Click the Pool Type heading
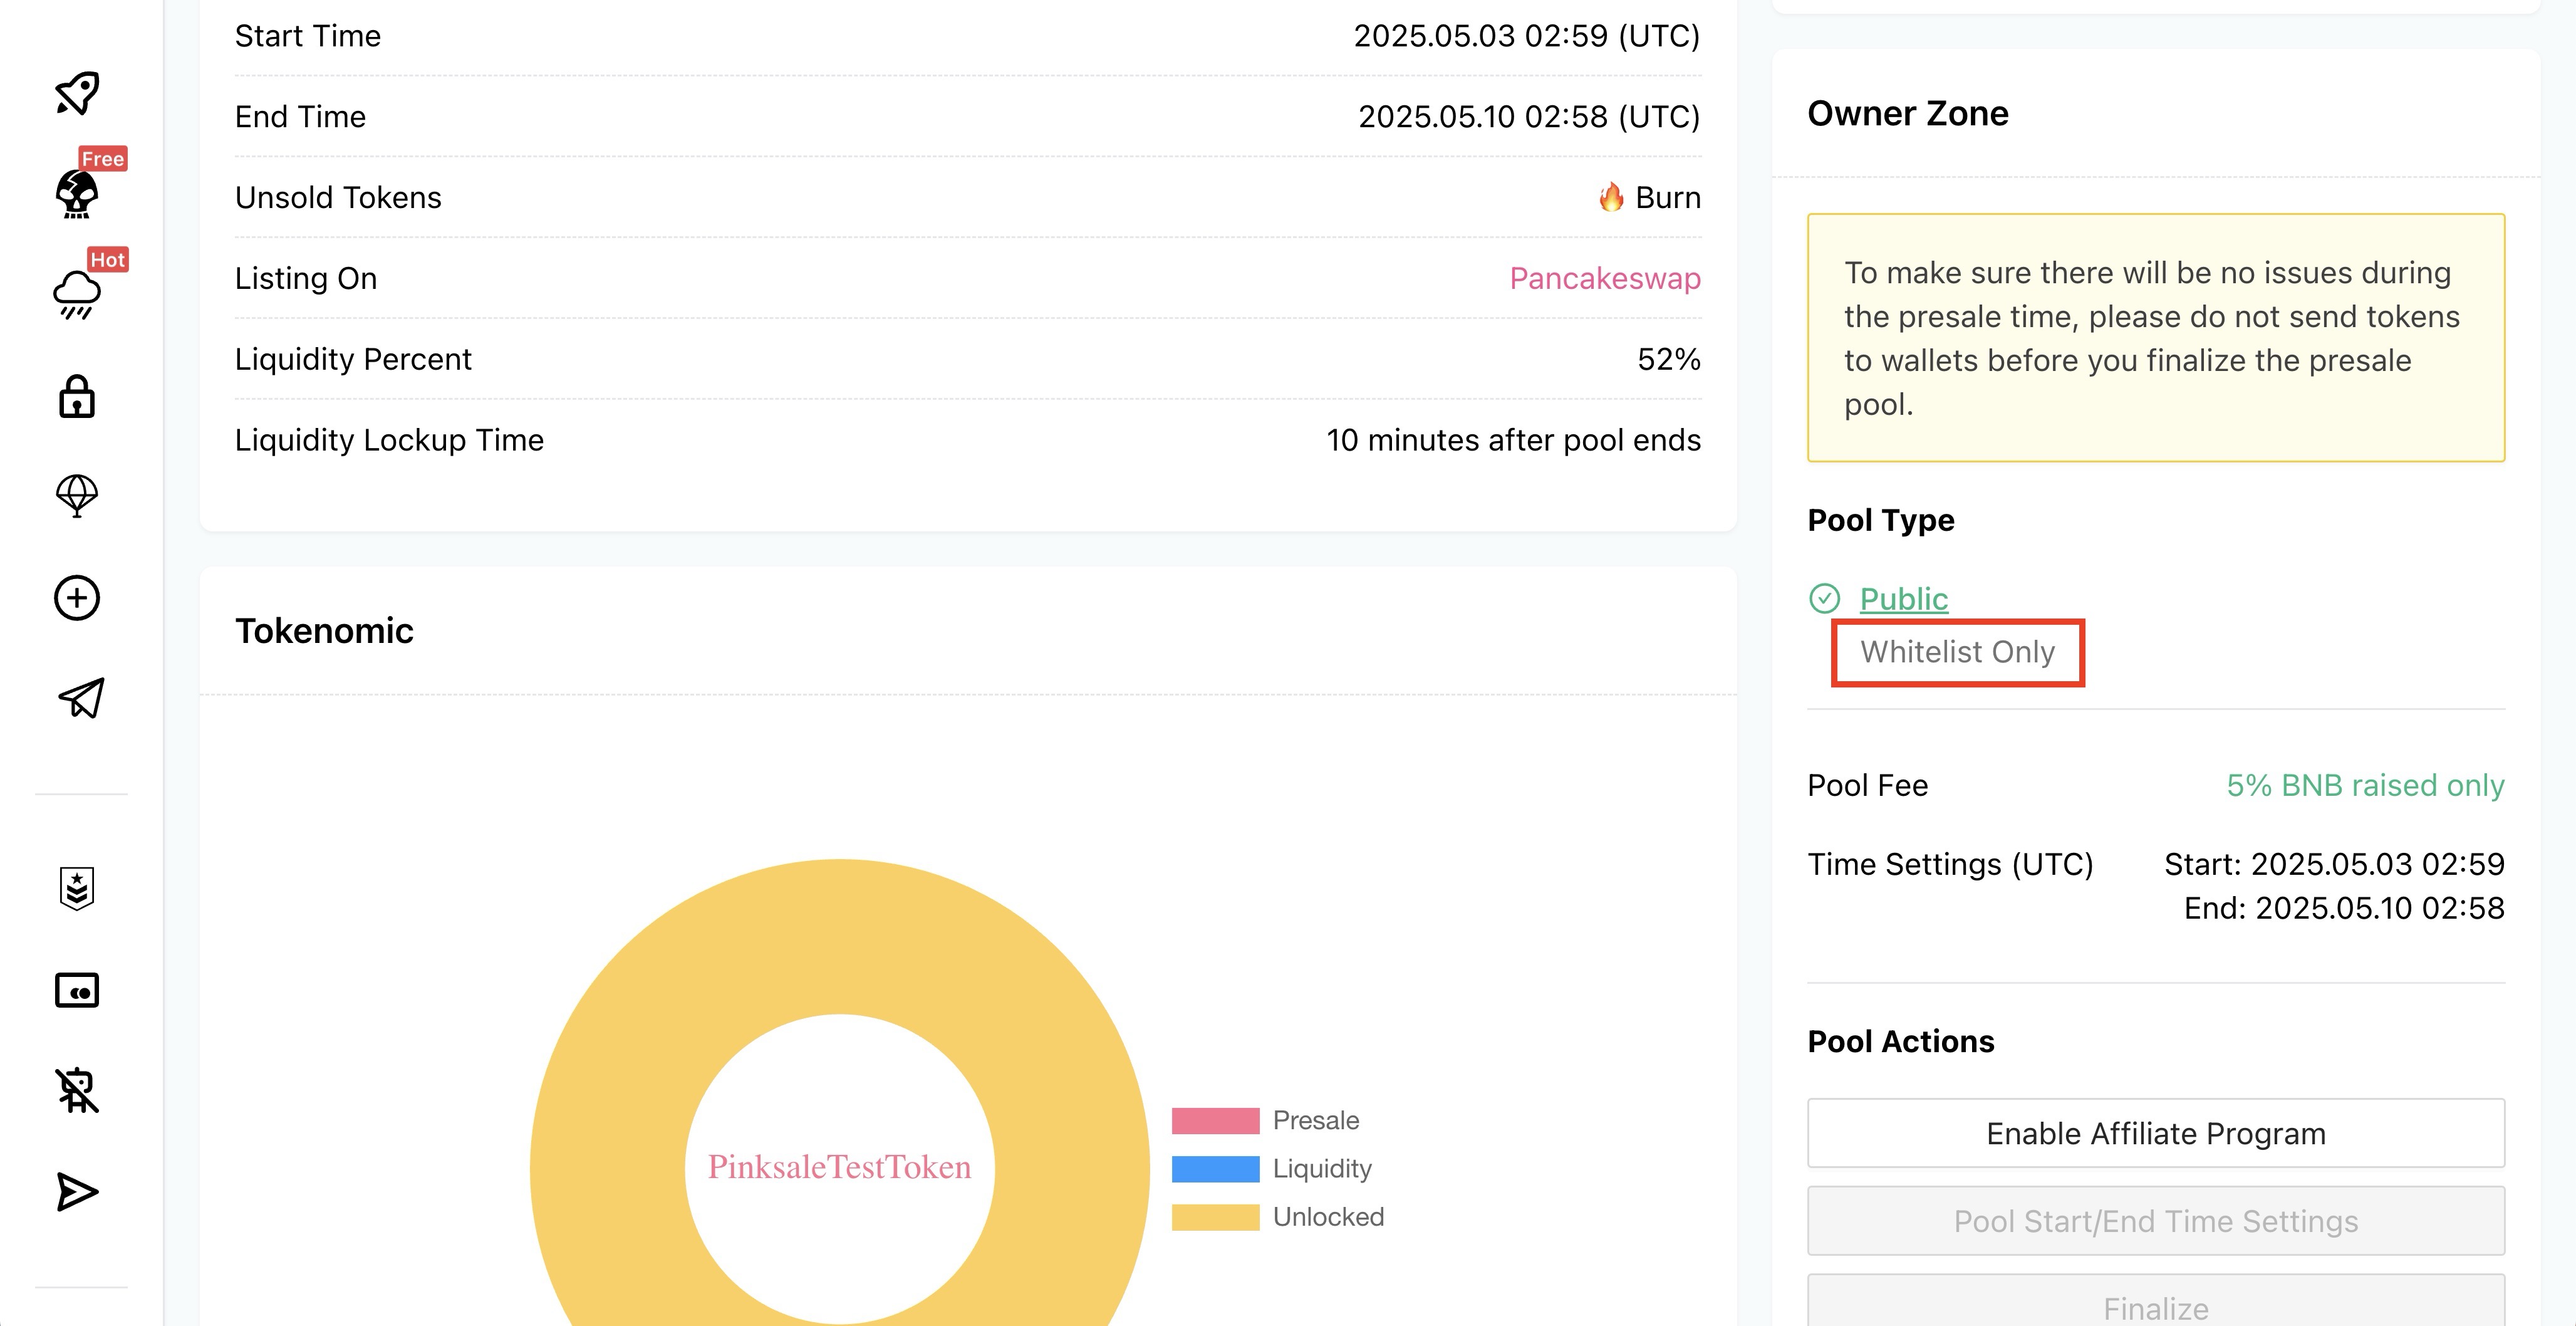The width and height of the screenshot is (2576, 1326). point(1881,520)
